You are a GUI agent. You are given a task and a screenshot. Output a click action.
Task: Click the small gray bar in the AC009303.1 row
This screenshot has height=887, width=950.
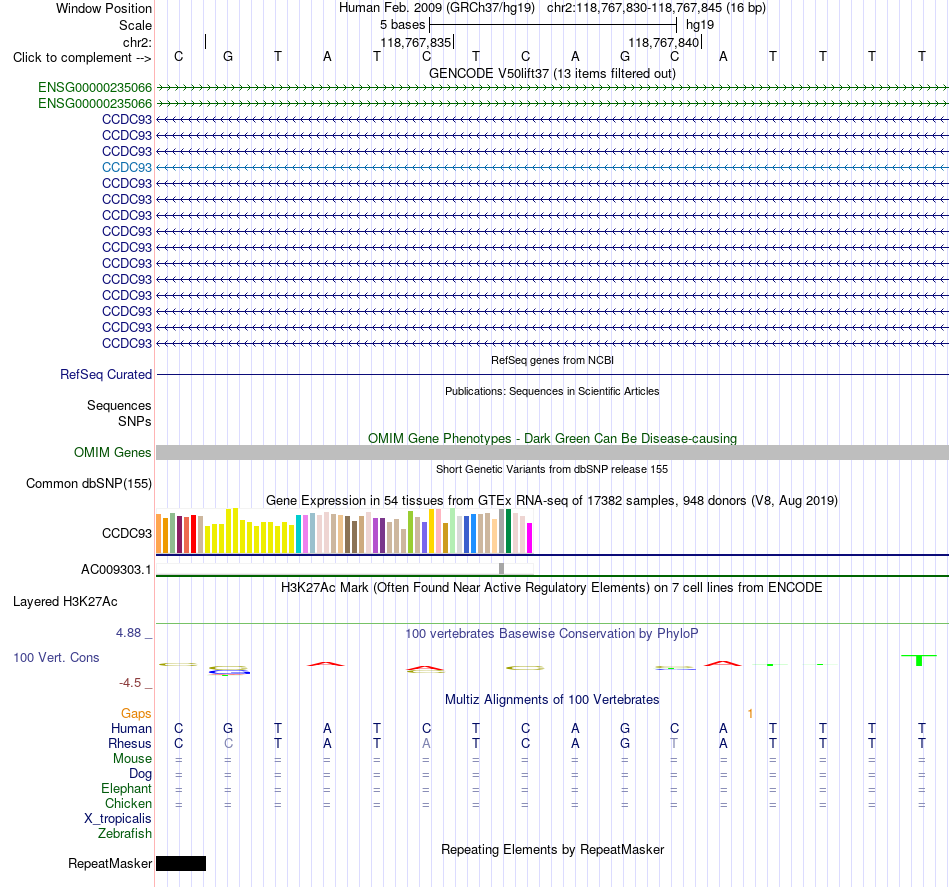(x=502, y=568)
